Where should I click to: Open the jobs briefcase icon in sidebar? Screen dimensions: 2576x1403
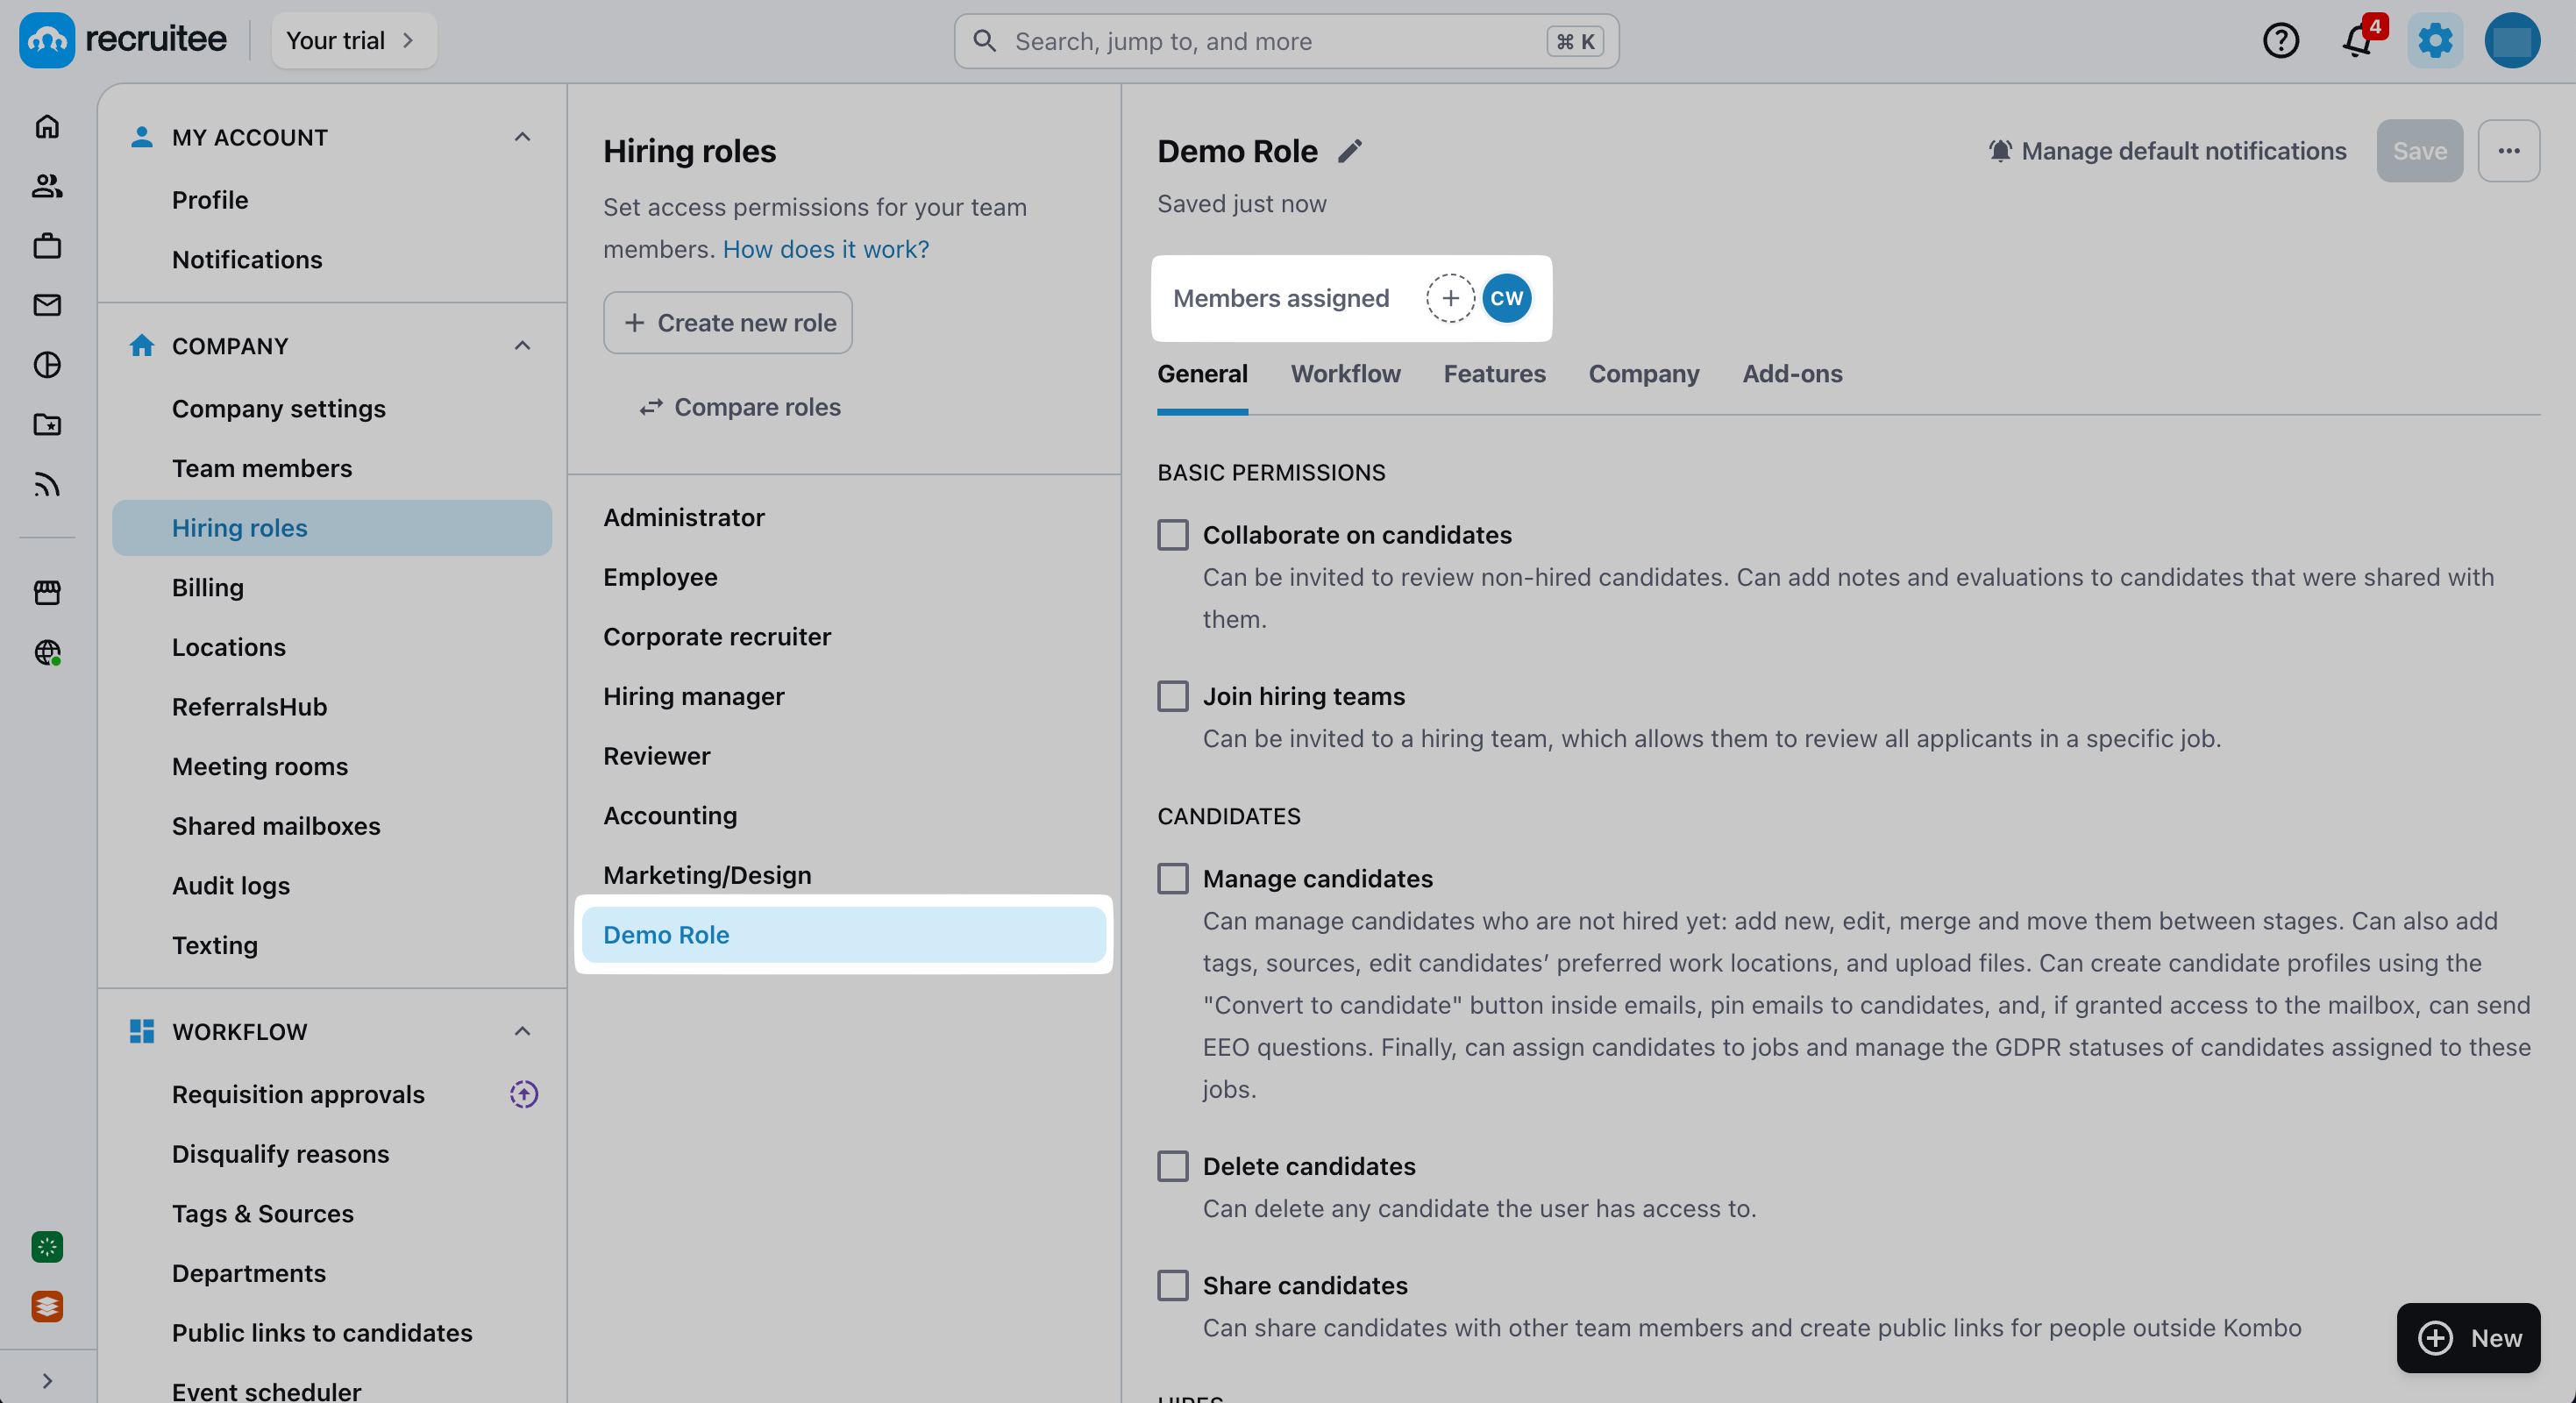click(x=47, y=245)
